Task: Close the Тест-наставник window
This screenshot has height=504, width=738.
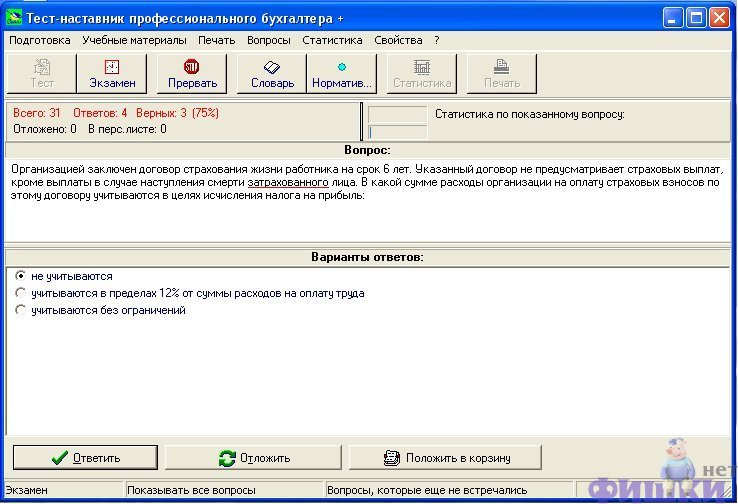Action: (719, 18)
